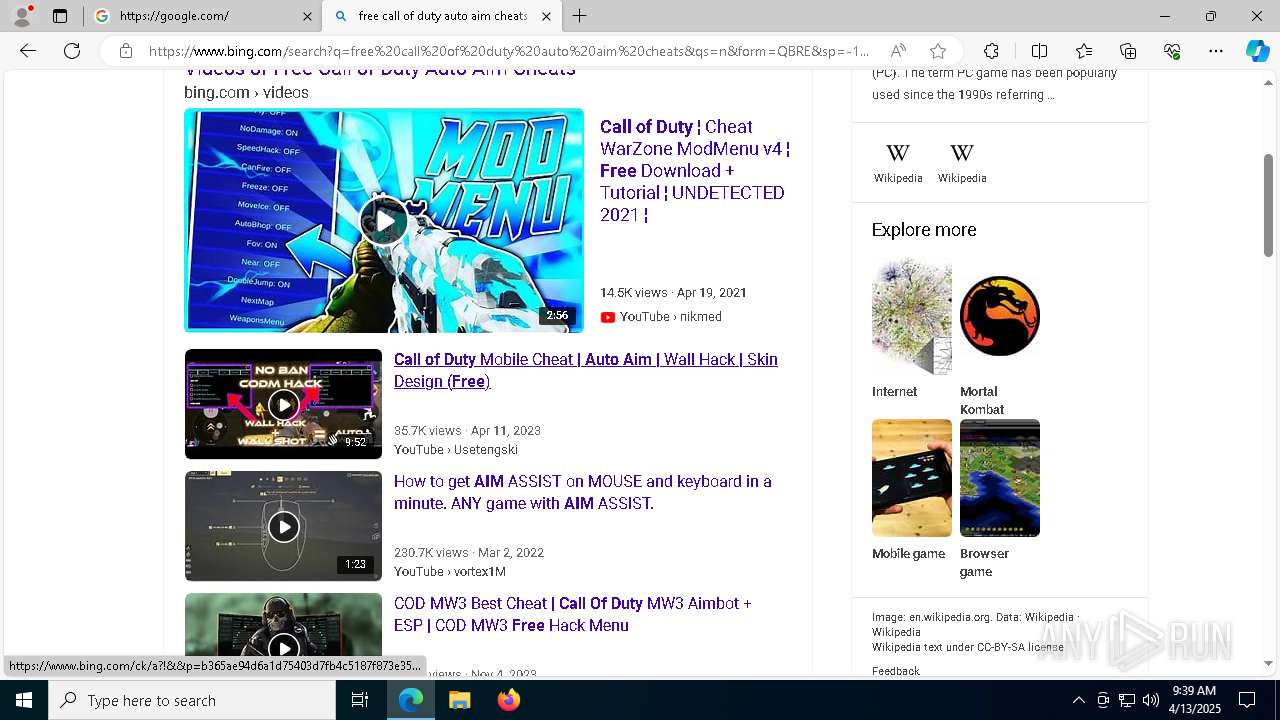Show hidden tray icons
Viewport: 1280px width, 720px height.
coord(1078,700)
